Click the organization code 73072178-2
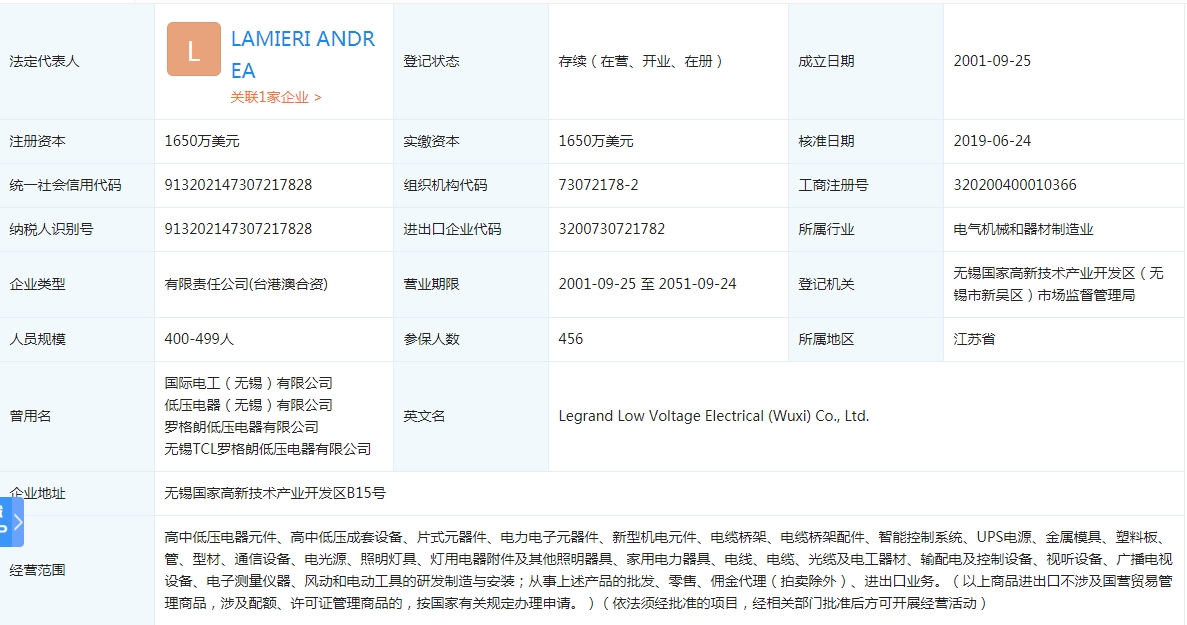The height and width of the screenshot is (625, 1187). coord(598,185)
